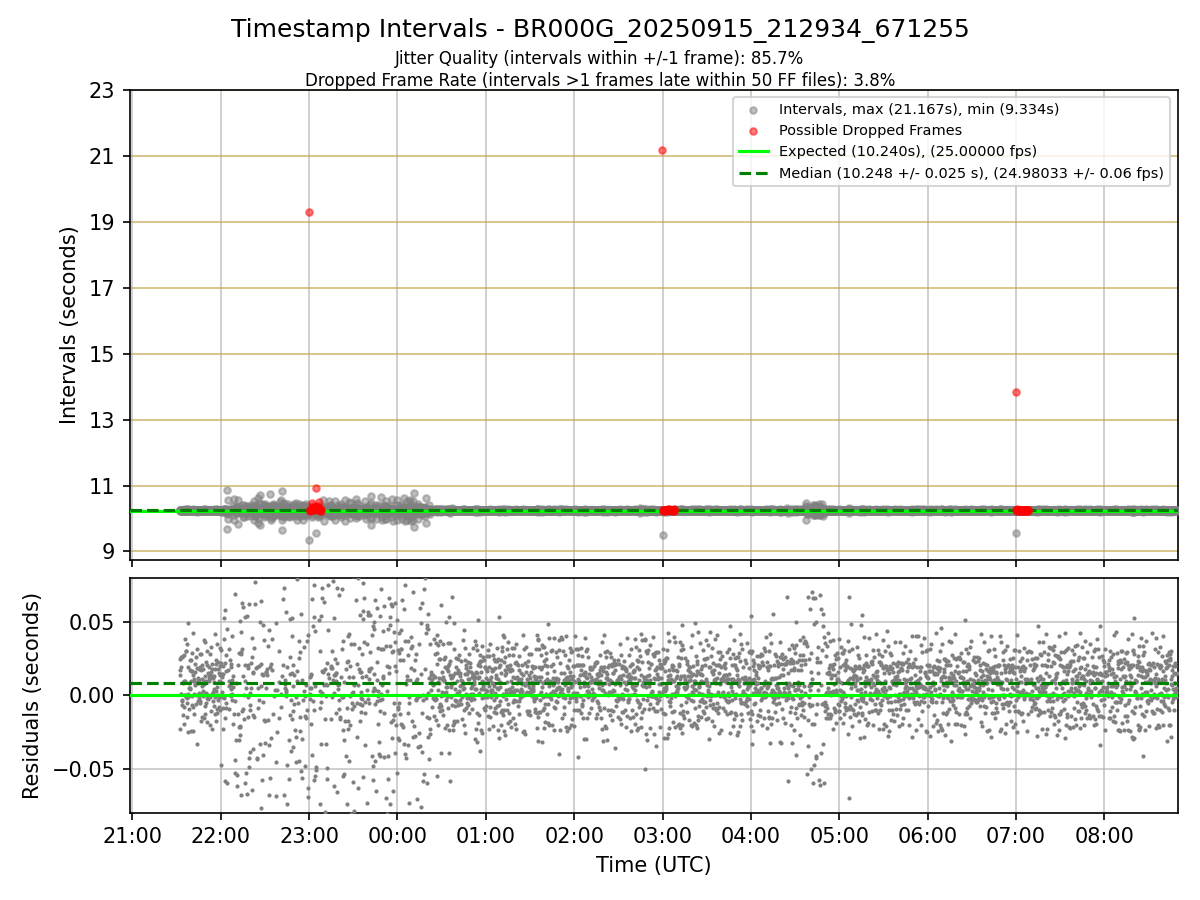Click the gray low outlier below the band at 07:00
The width and height of the screenshot is (1200, 900).
pyautogui.click(x=1016, y=533)
